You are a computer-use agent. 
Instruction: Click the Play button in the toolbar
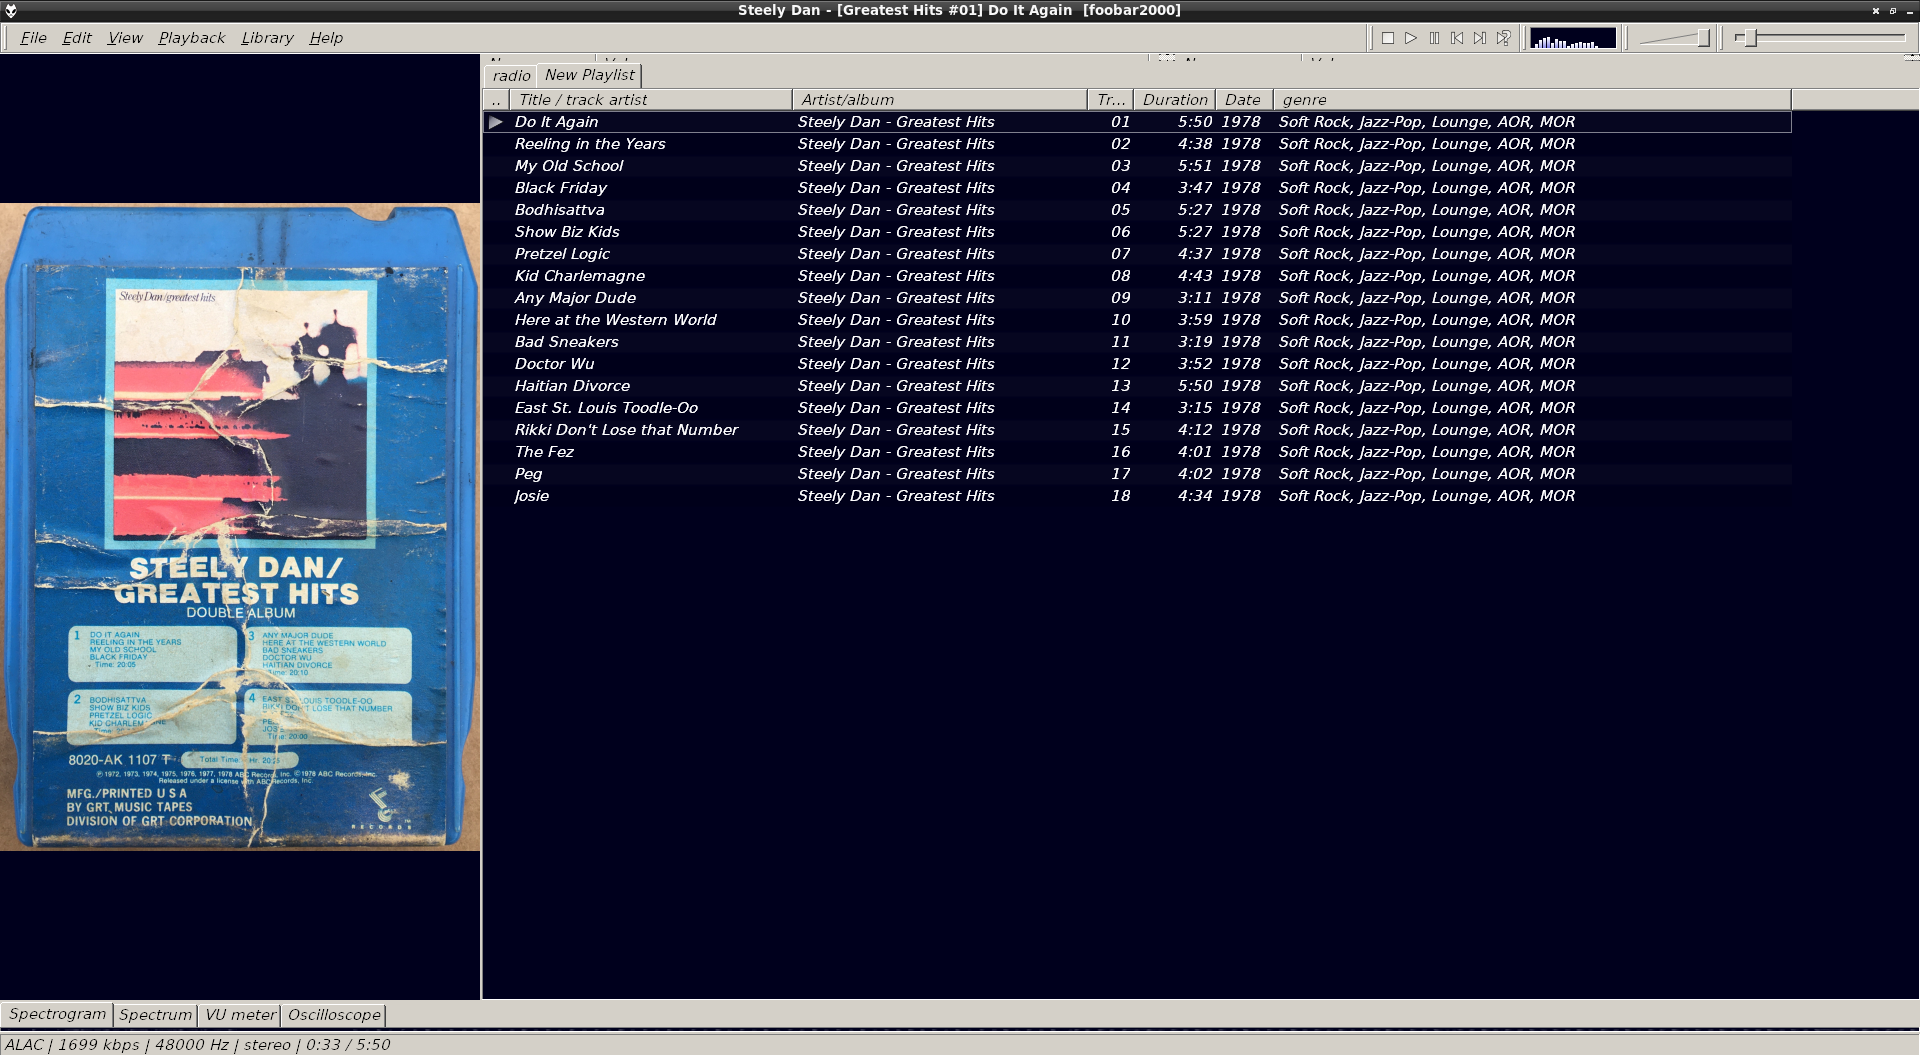tap(1411, 38)
